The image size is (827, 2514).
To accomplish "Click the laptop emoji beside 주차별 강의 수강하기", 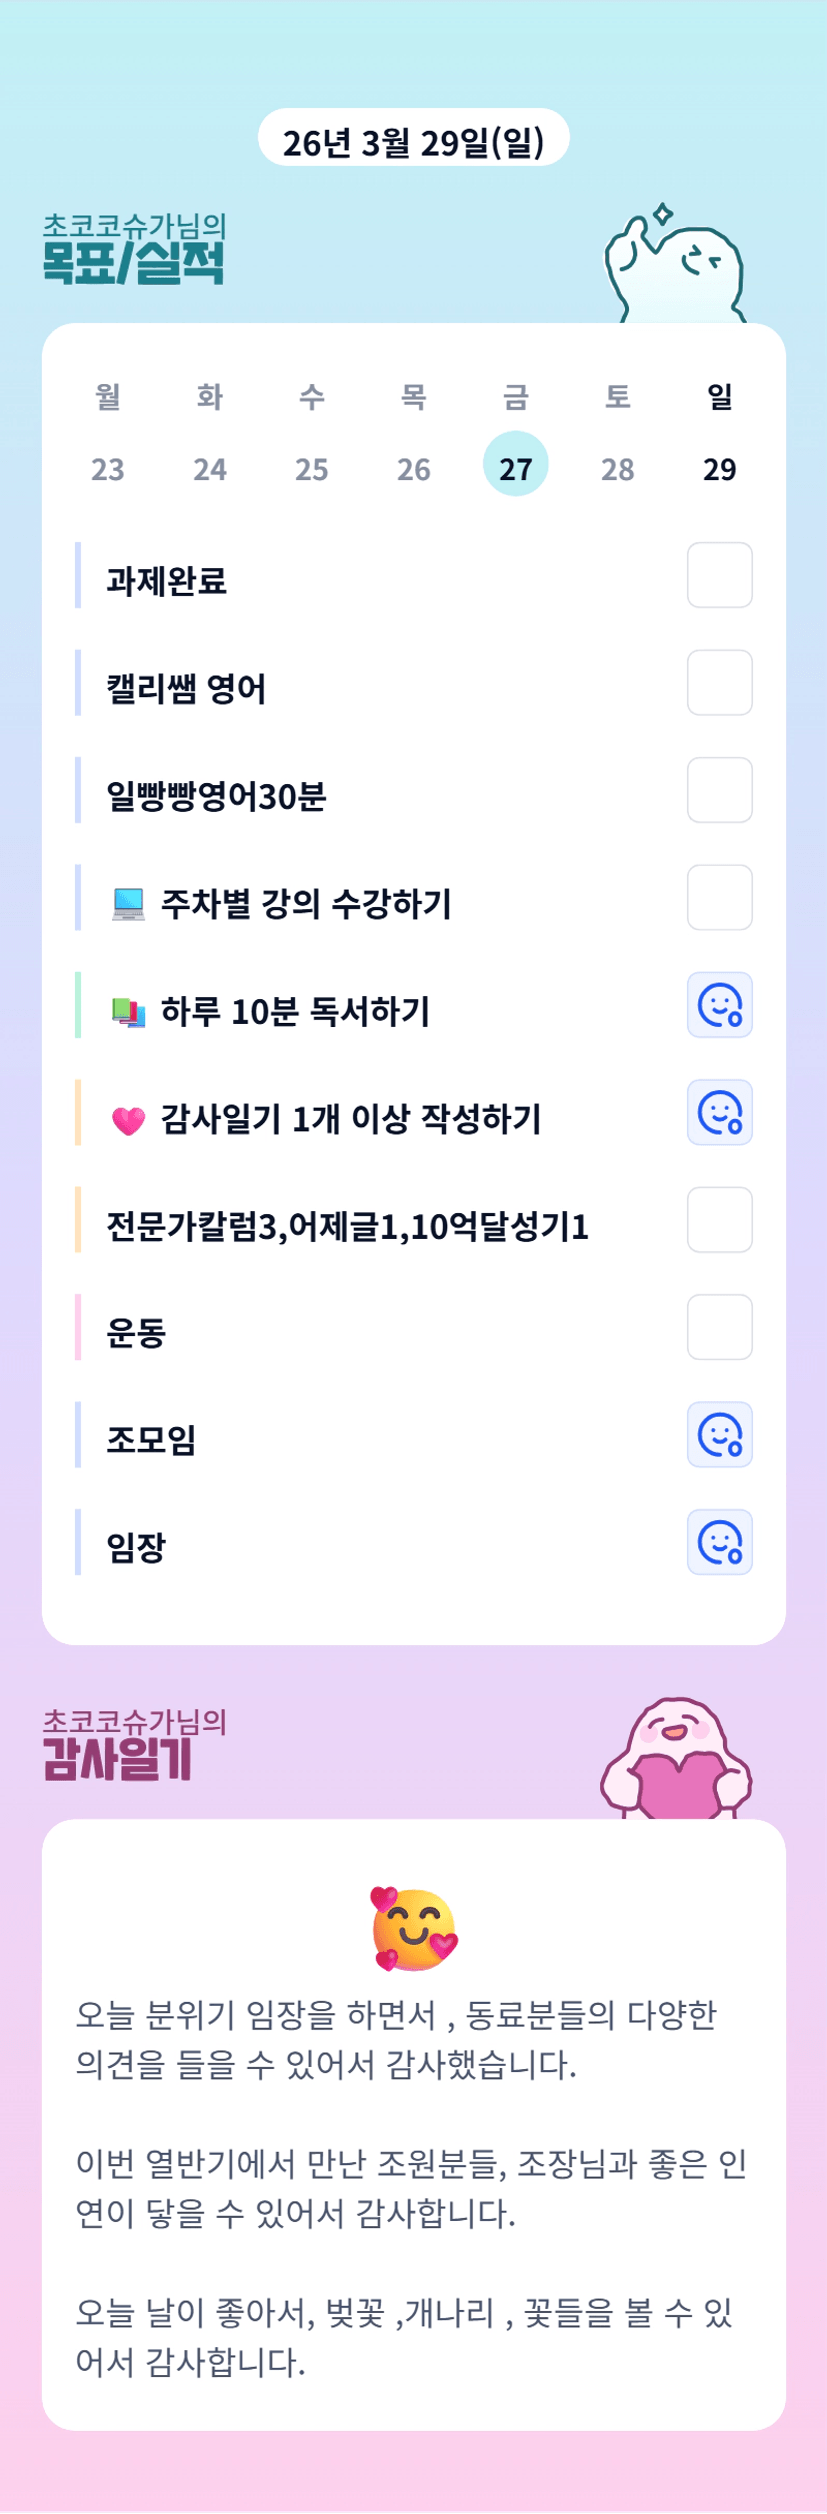I will [x=129, y=904].
